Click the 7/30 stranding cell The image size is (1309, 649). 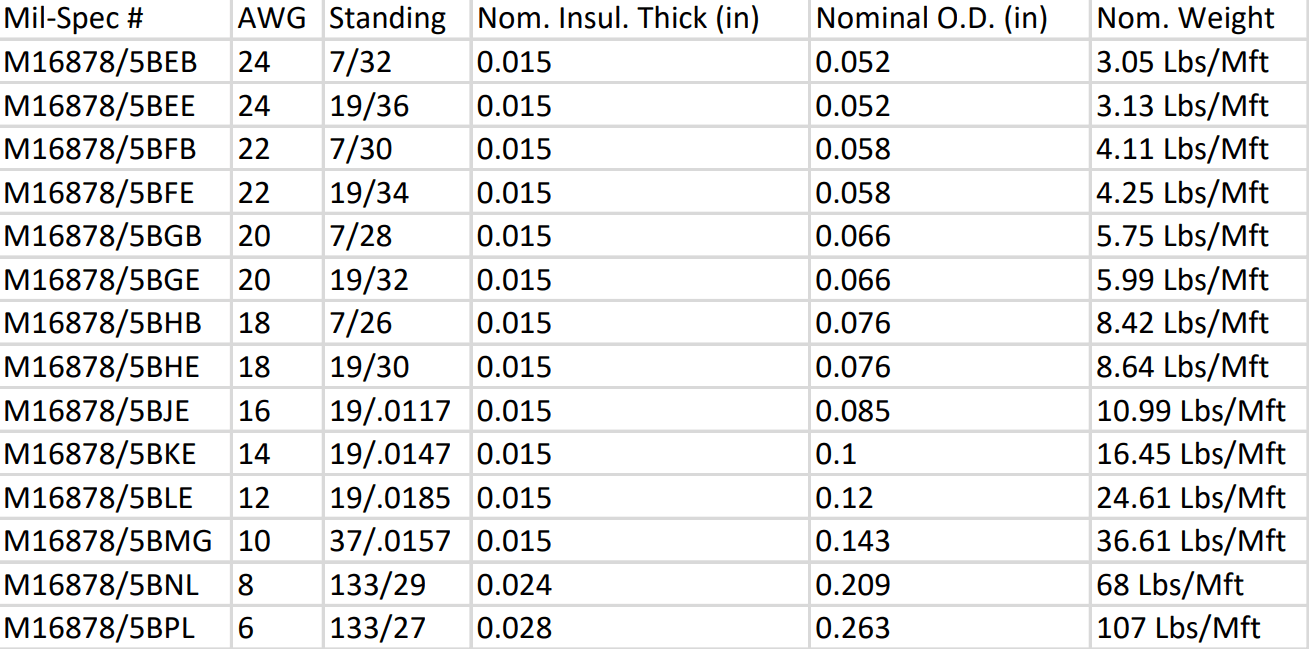pyautogui.click(x=397, y=149)
